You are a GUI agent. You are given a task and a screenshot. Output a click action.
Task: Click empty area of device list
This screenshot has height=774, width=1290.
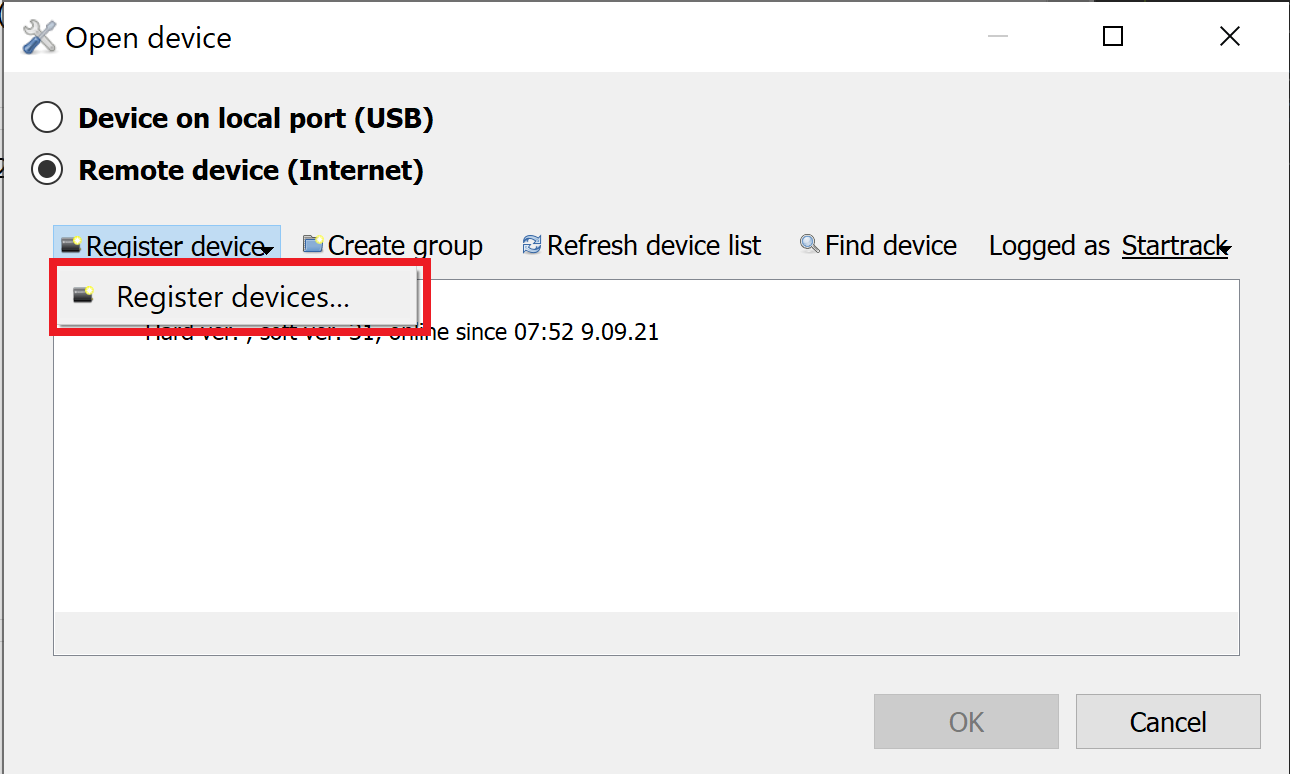click(x=646, y=480)
